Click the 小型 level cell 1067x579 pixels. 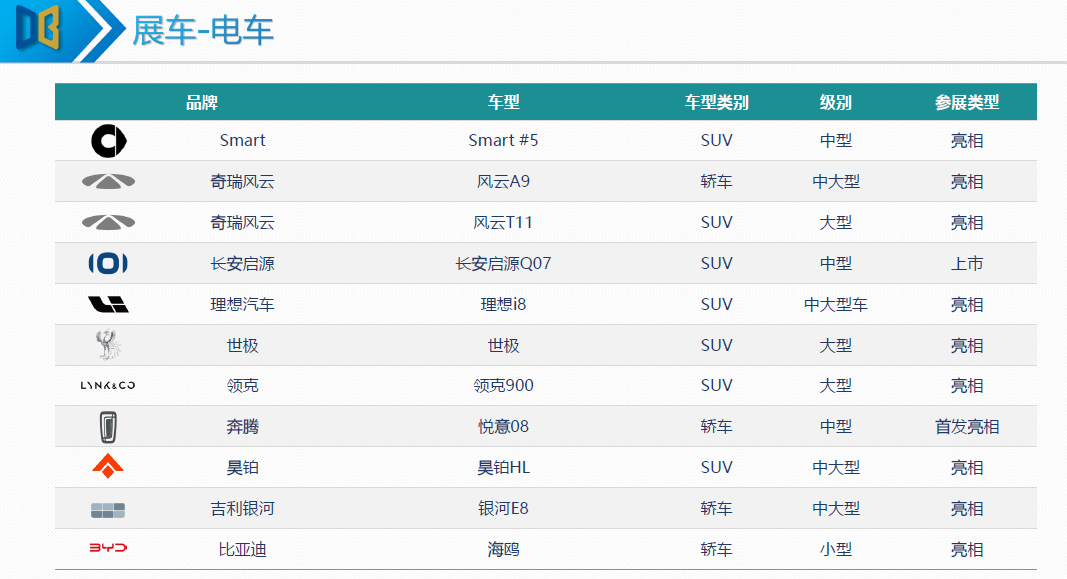pos(836,549)
